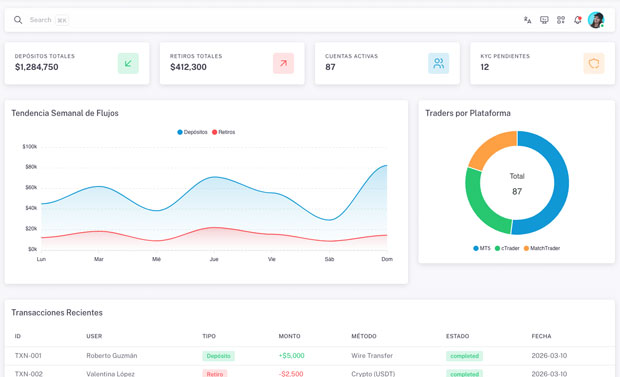Click the search magnifier icon

click(x=18, y=20)
